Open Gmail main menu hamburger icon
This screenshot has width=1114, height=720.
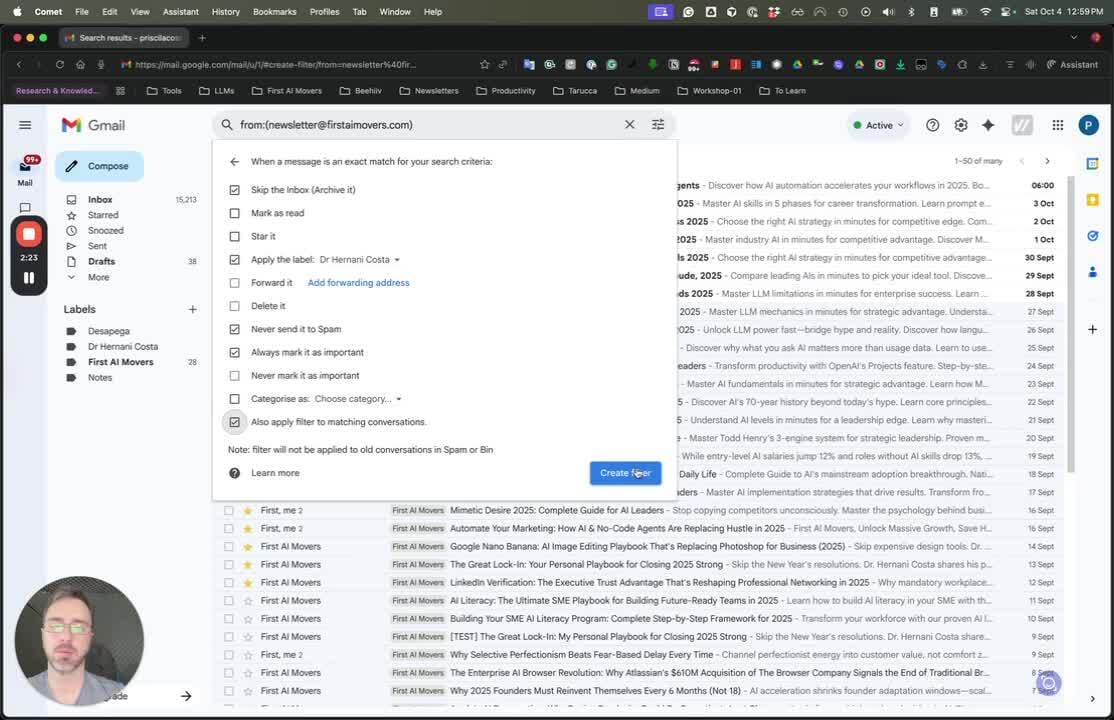pyautogui.click(x=25, y=125)
